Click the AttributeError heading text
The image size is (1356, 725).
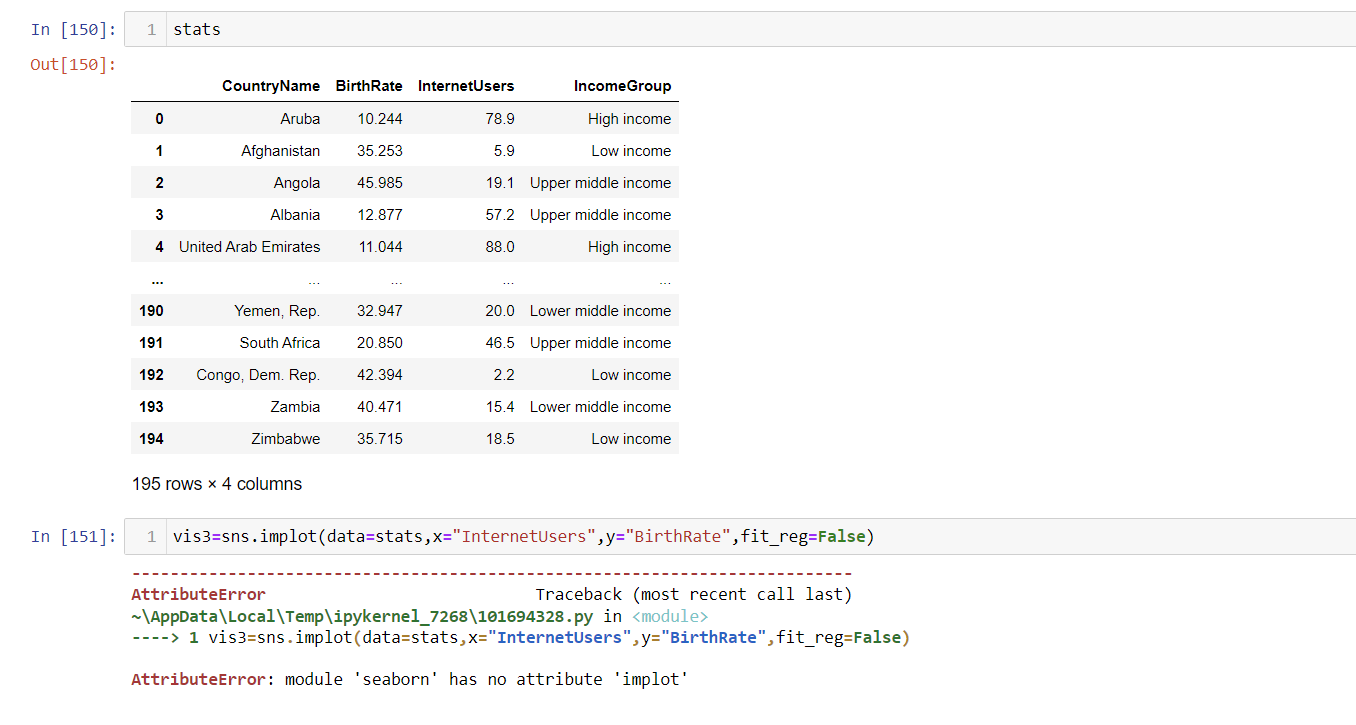(x=198, y=593)
